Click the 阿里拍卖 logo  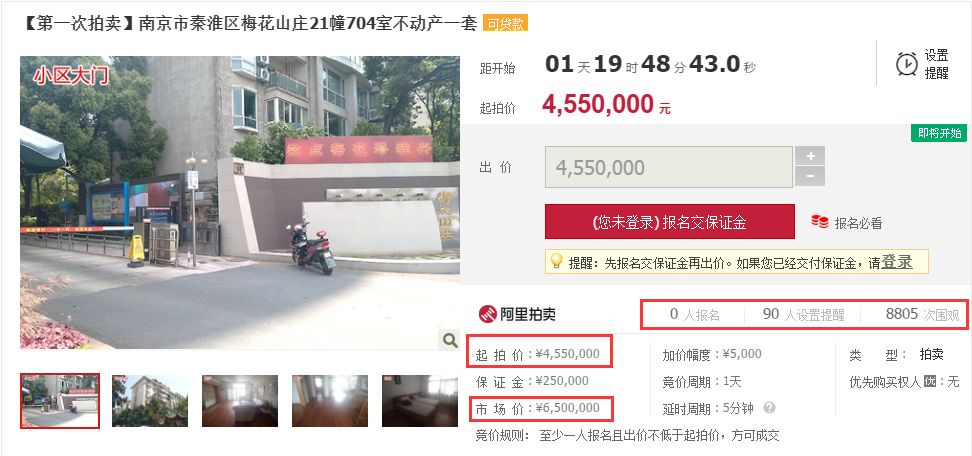click(x=516, y=314)
